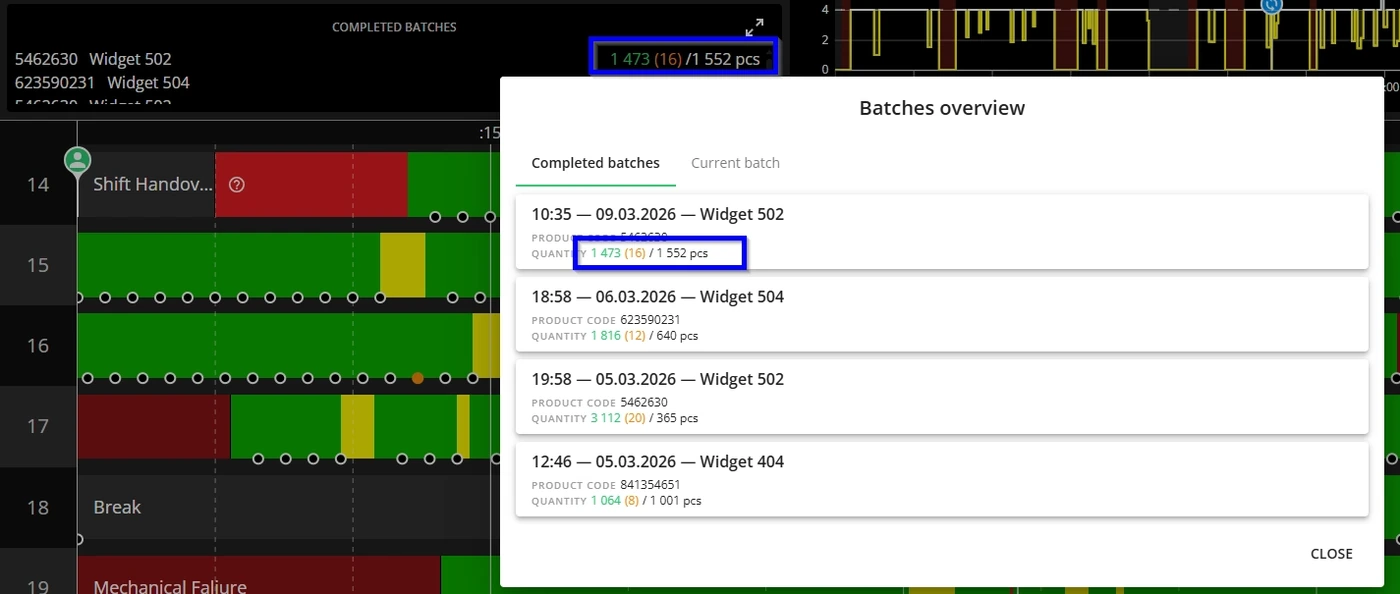This screenshot has width=1400, height=594.
Task: Open the 19:58 — 05.03.2026 — Widget 502 batch
Action: [x=942, y=397]
